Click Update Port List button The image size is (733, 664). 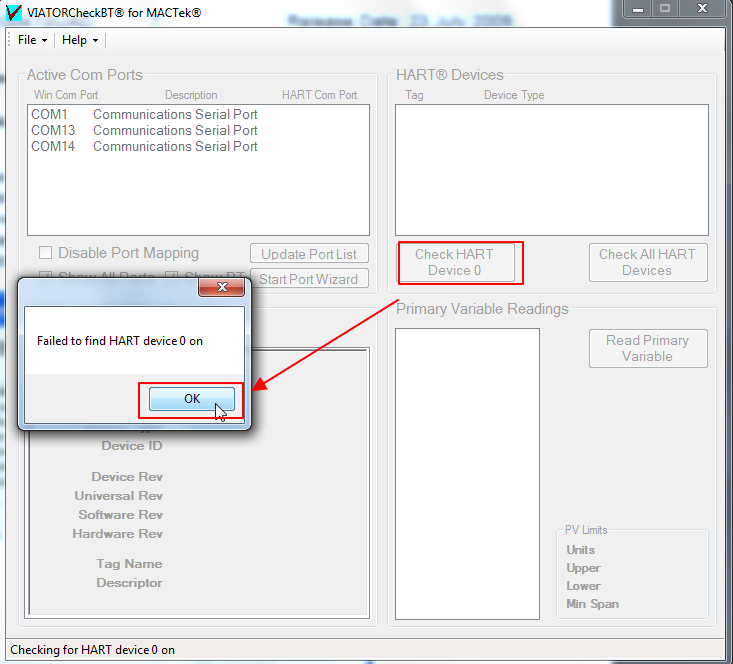click(x=309, y=254)
